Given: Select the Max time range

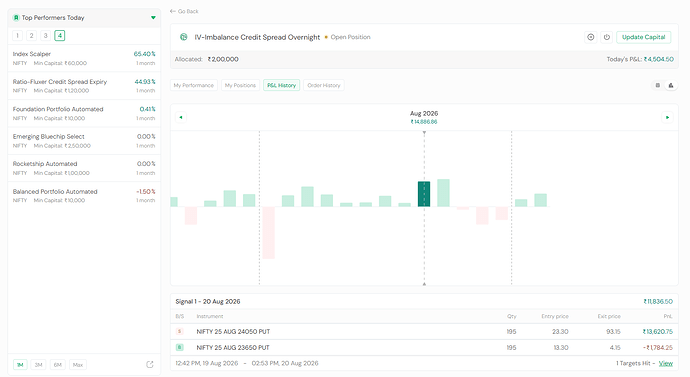Looking at the screenshot, I should (x=78, y=365).
